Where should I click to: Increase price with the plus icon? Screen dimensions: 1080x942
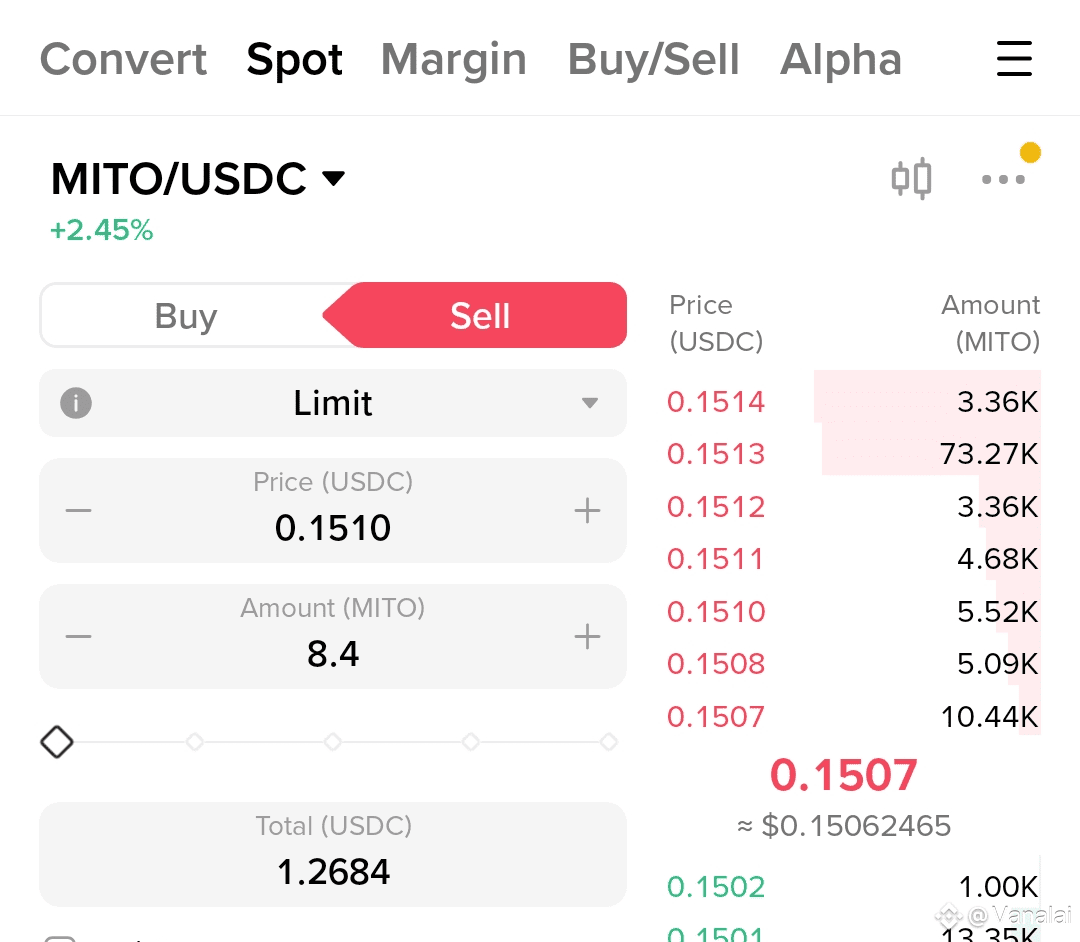[x=587, y=511]
